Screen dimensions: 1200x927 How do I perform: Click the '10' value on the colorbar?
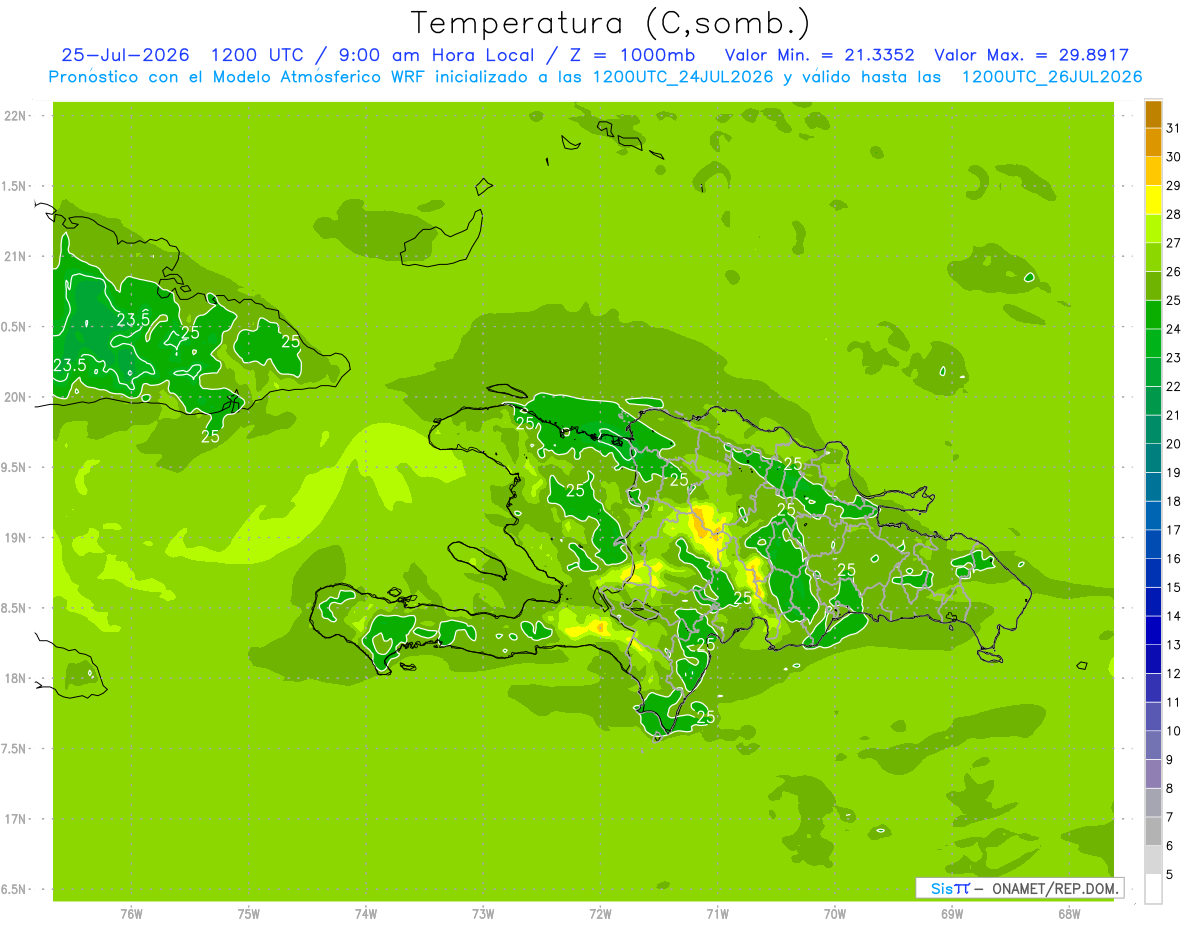click(x=1174, y=731)
